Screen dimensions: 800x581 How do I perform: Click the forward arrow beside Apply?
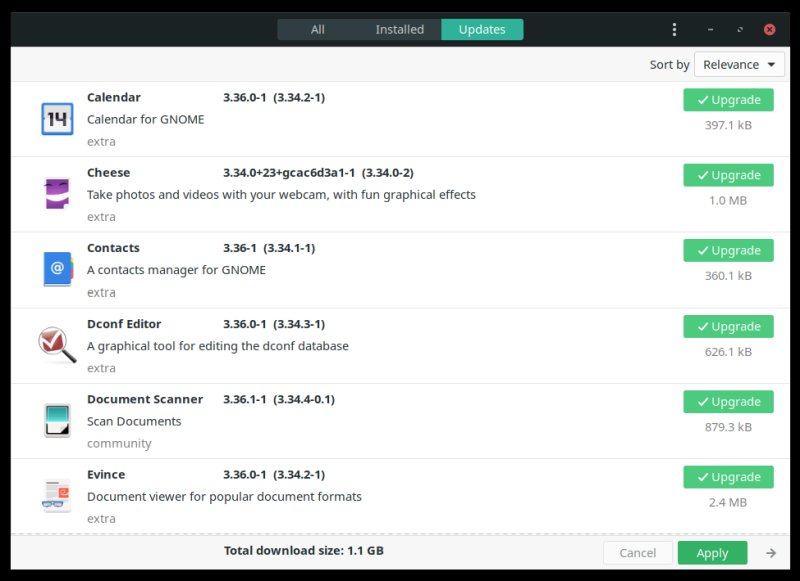tap(771, 552)
